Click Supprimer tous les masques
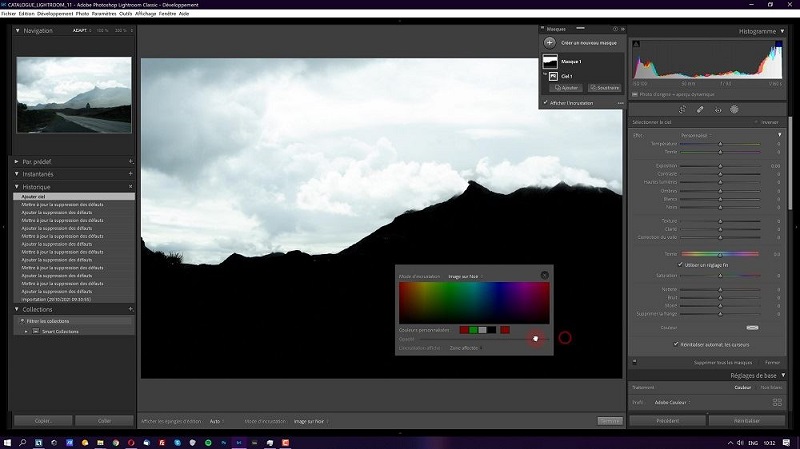The height and width of the screenshot is (449, 800). click(x=723, y=362)
